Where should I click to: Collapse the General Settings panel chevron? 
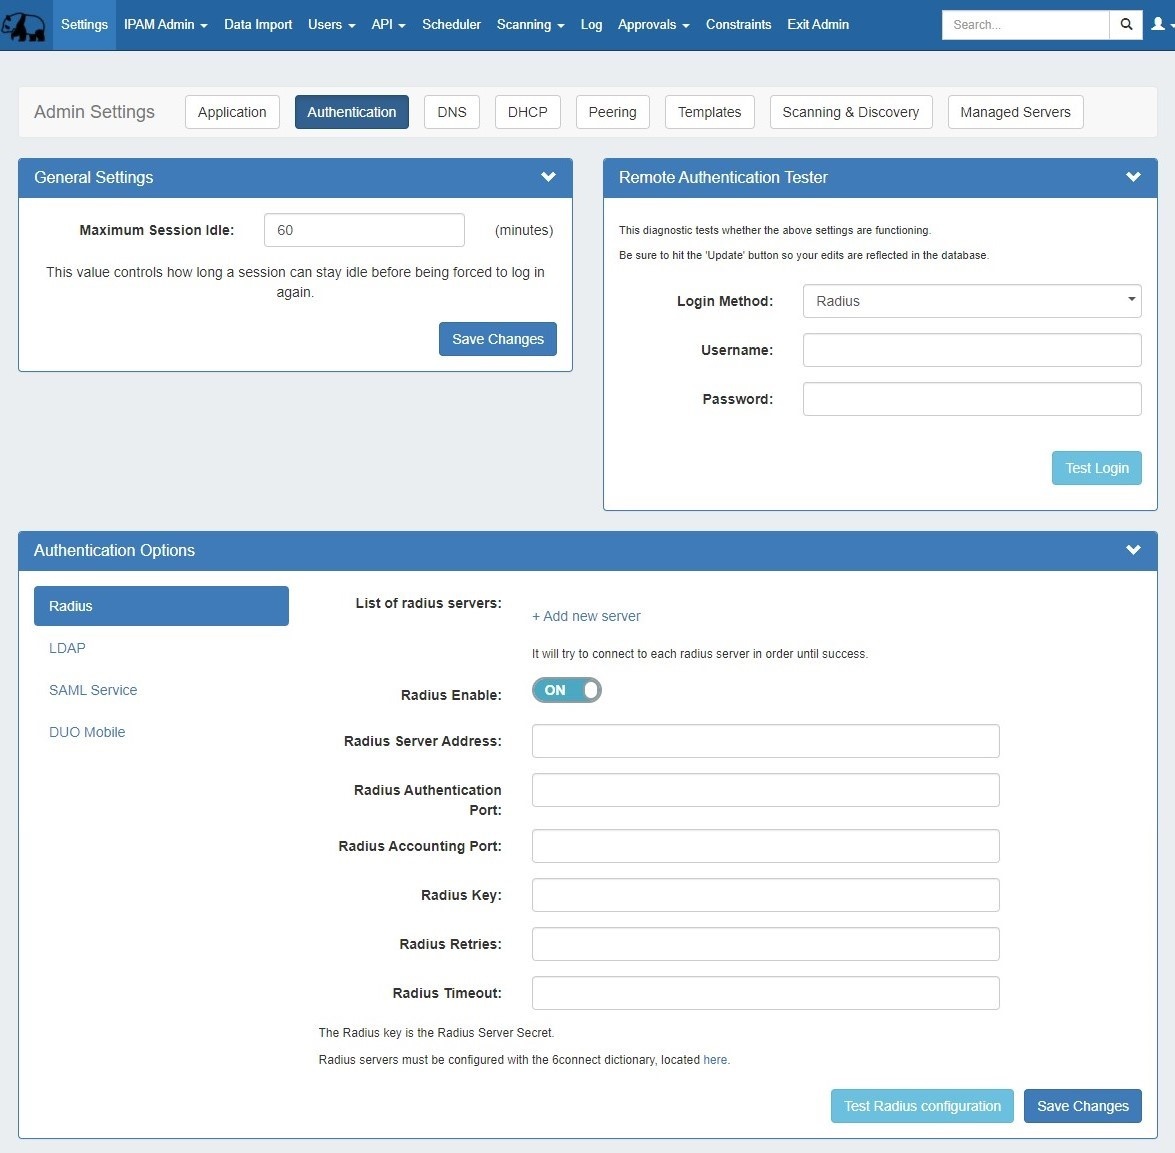point(548,177)
